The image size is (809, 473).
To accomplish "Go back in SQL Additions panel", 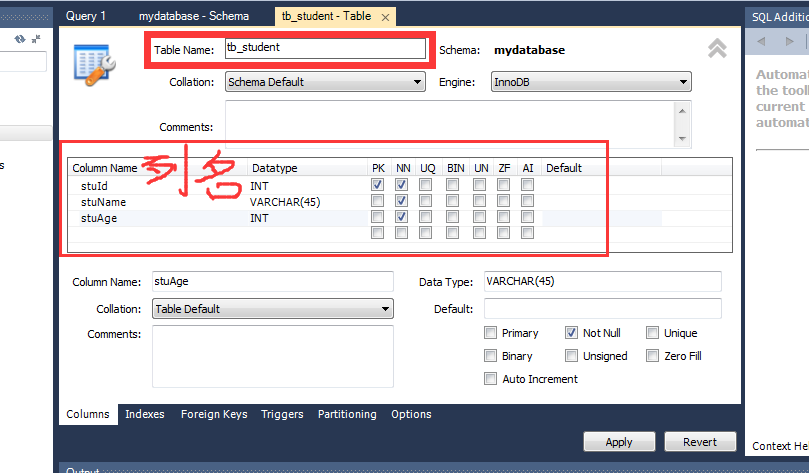I will tap(761, 41).
